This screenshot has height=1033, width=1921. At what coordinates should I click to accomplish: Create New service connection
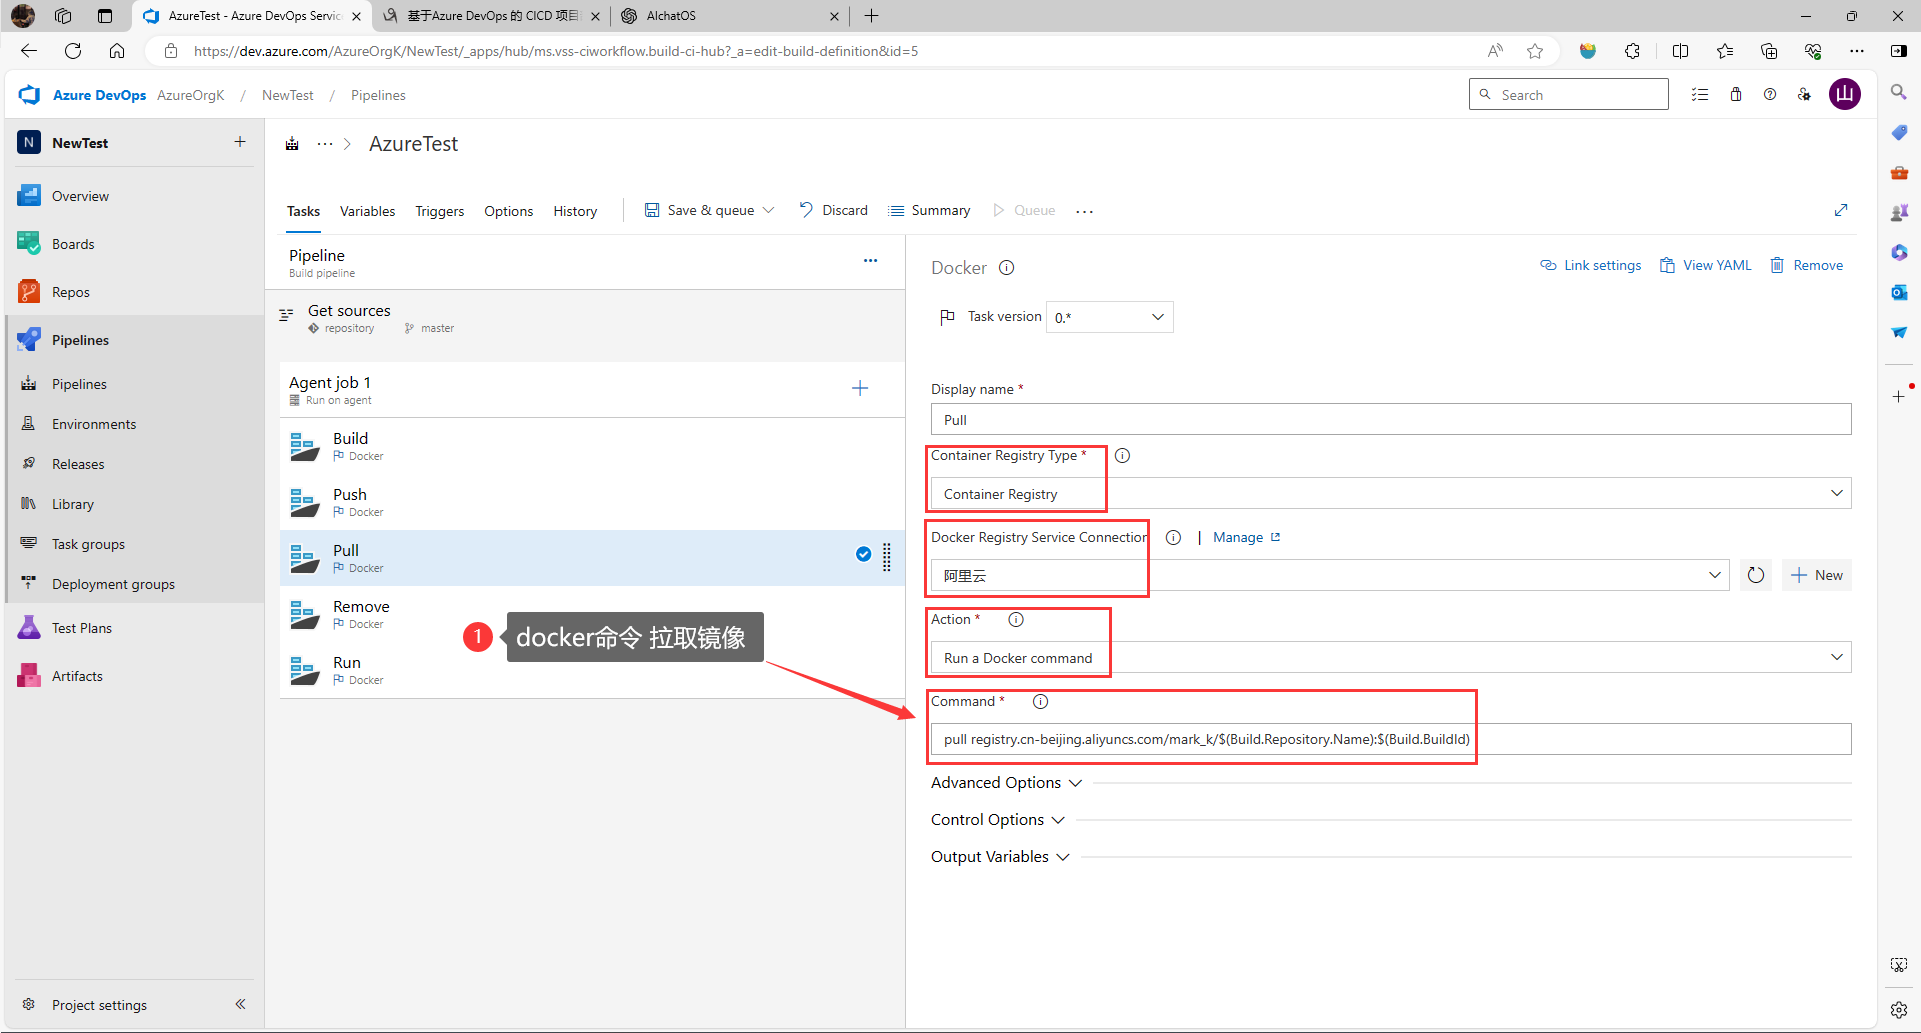pyautogui.click(x=1817, y=575)
